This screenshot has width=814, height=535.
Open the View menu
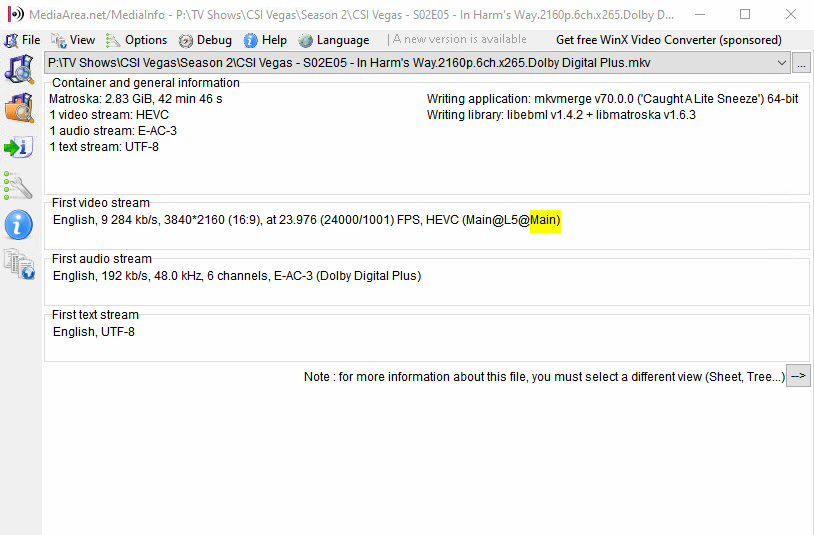(73, 40)
